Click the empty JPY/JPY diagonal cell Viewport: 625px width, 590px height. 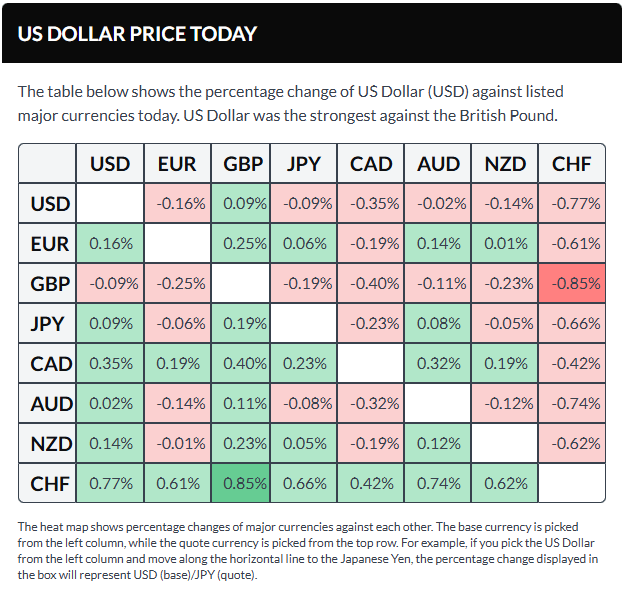tap(304, 323)
